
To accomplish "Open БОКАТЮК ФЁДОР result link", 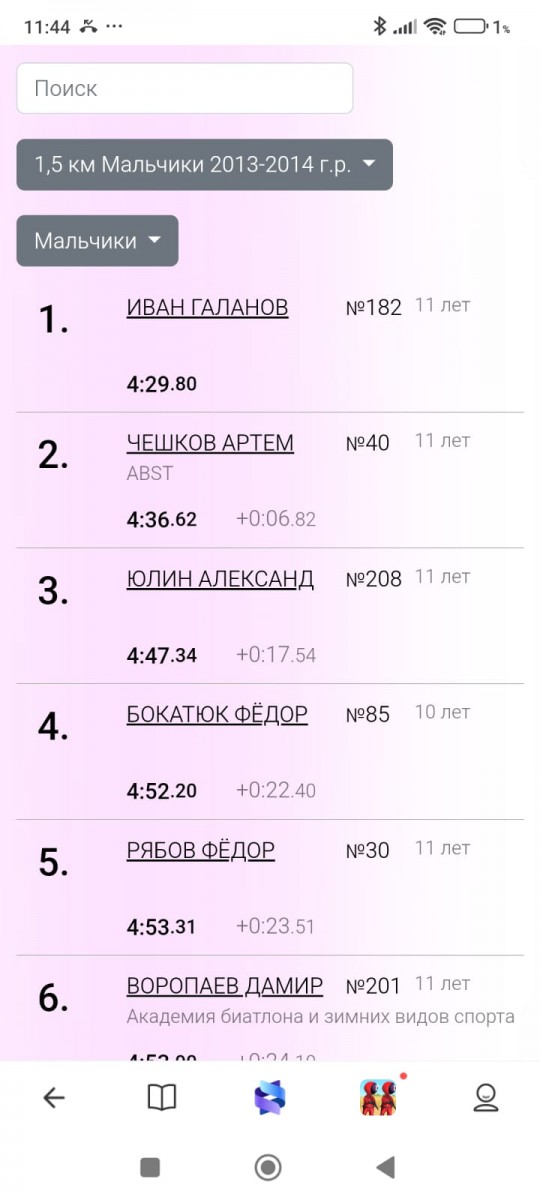I will pyautogui.click(x=217, y=715).
